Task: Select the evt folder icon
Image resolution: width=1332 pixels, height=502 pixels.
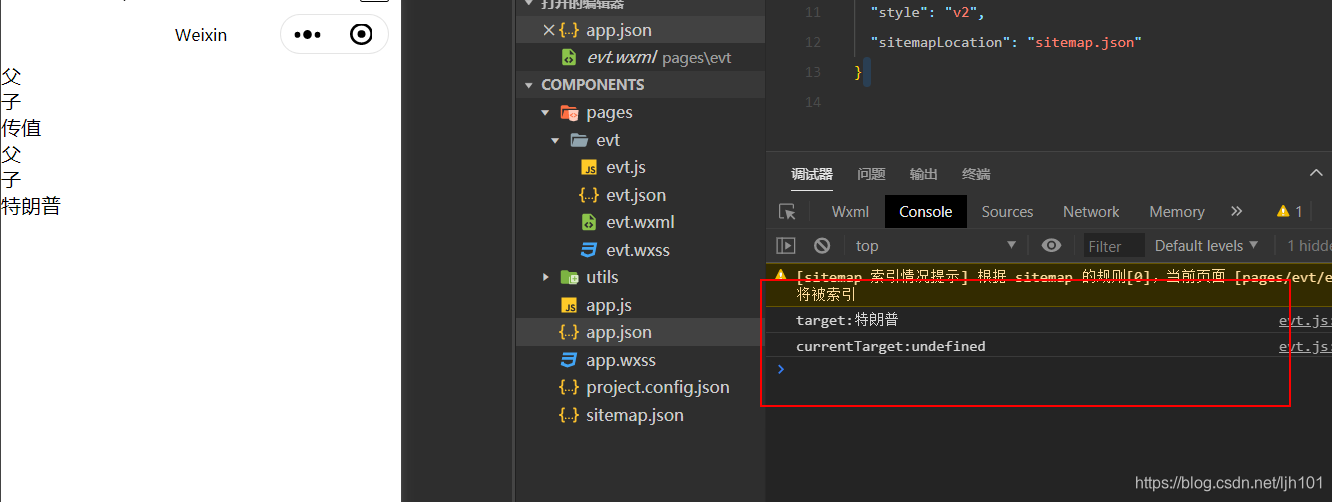Action: 579,140
